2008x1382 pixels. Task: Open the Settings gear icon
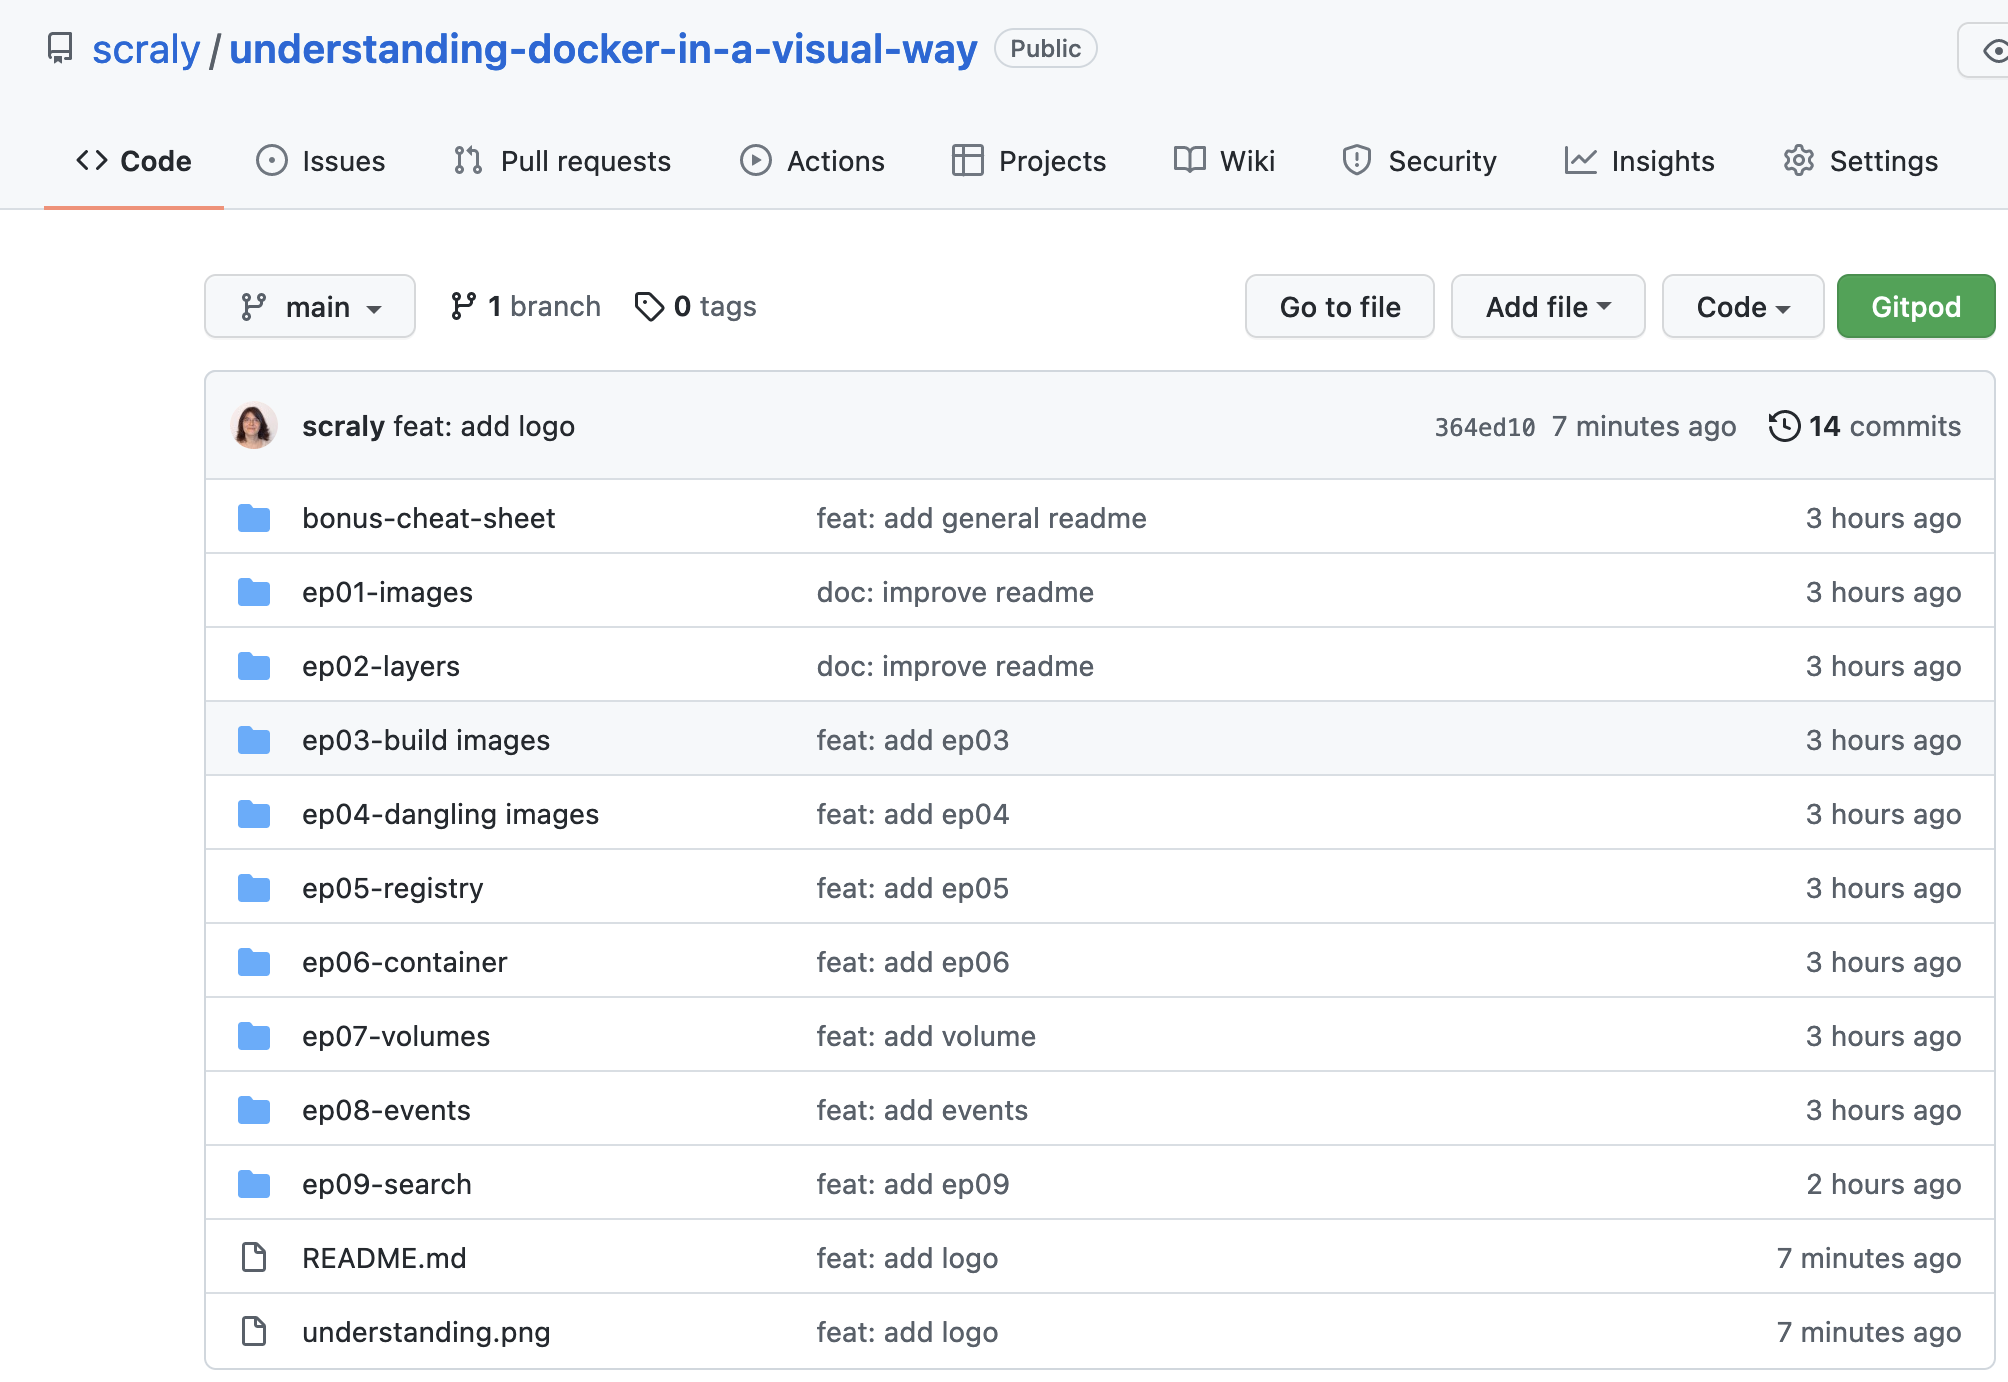[x=1799, y=160]
